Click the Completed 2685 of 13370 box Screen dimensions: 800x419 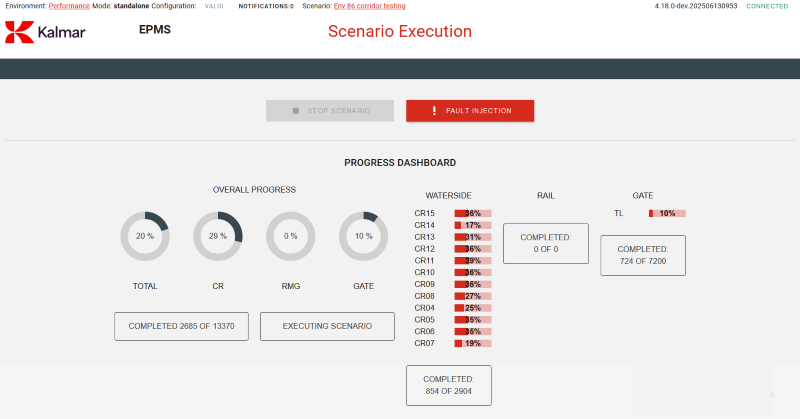click(x=181, y=326)
